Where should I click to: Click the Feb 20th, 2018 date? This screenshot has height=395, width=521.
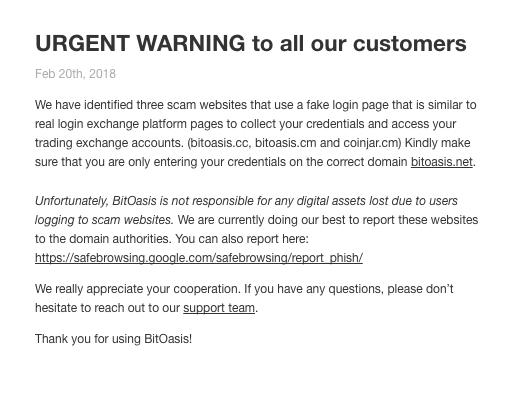coord(75,74)
